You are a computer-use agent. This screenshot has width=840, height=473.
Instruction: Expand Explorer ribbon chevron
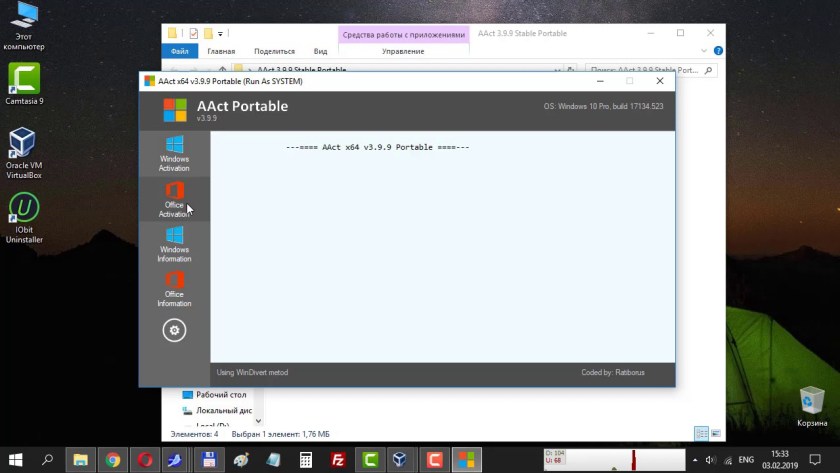pyautogui.click(x=704, y=50)
